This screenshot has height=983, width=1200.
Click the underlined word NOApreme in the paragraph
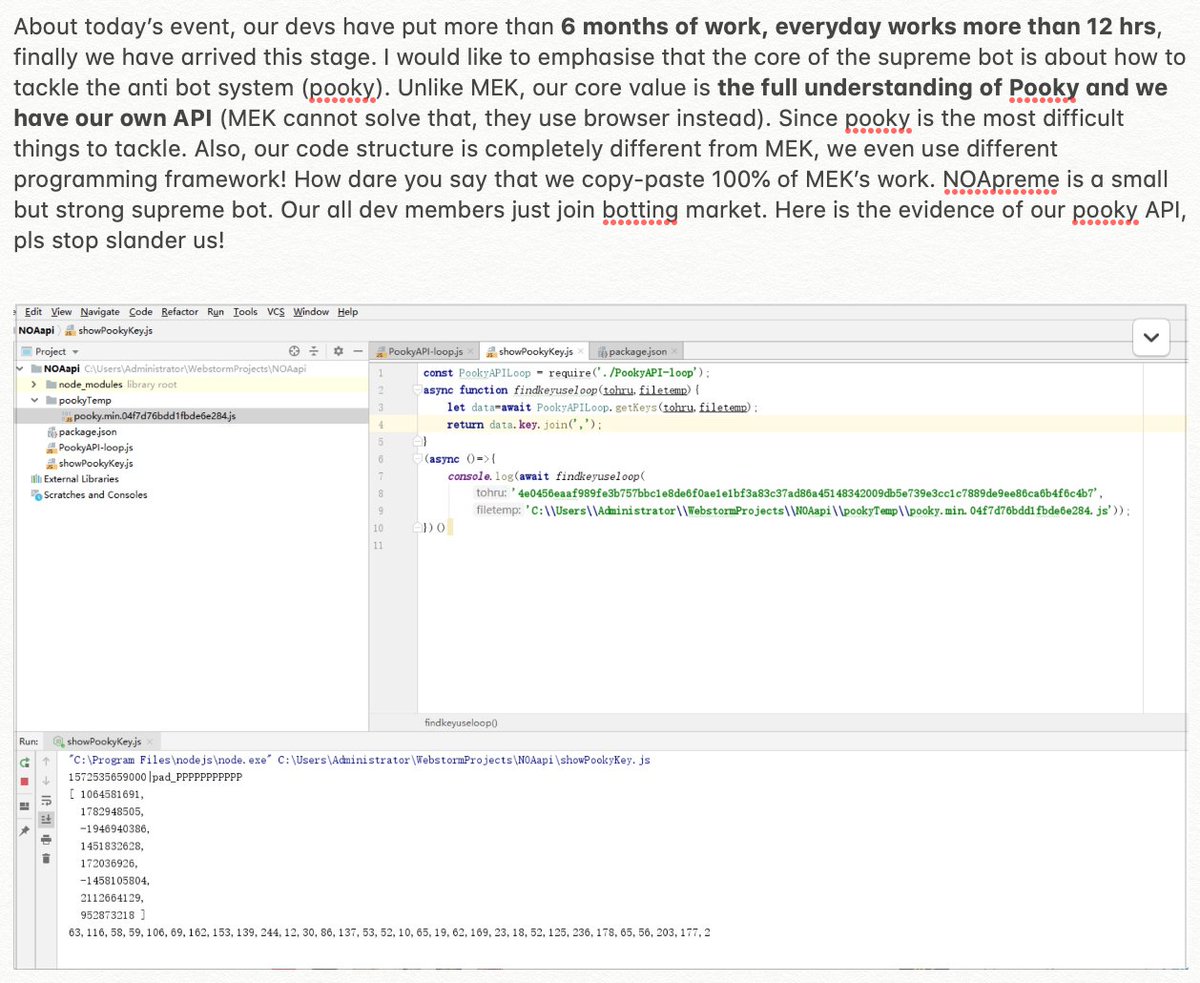1000,178
